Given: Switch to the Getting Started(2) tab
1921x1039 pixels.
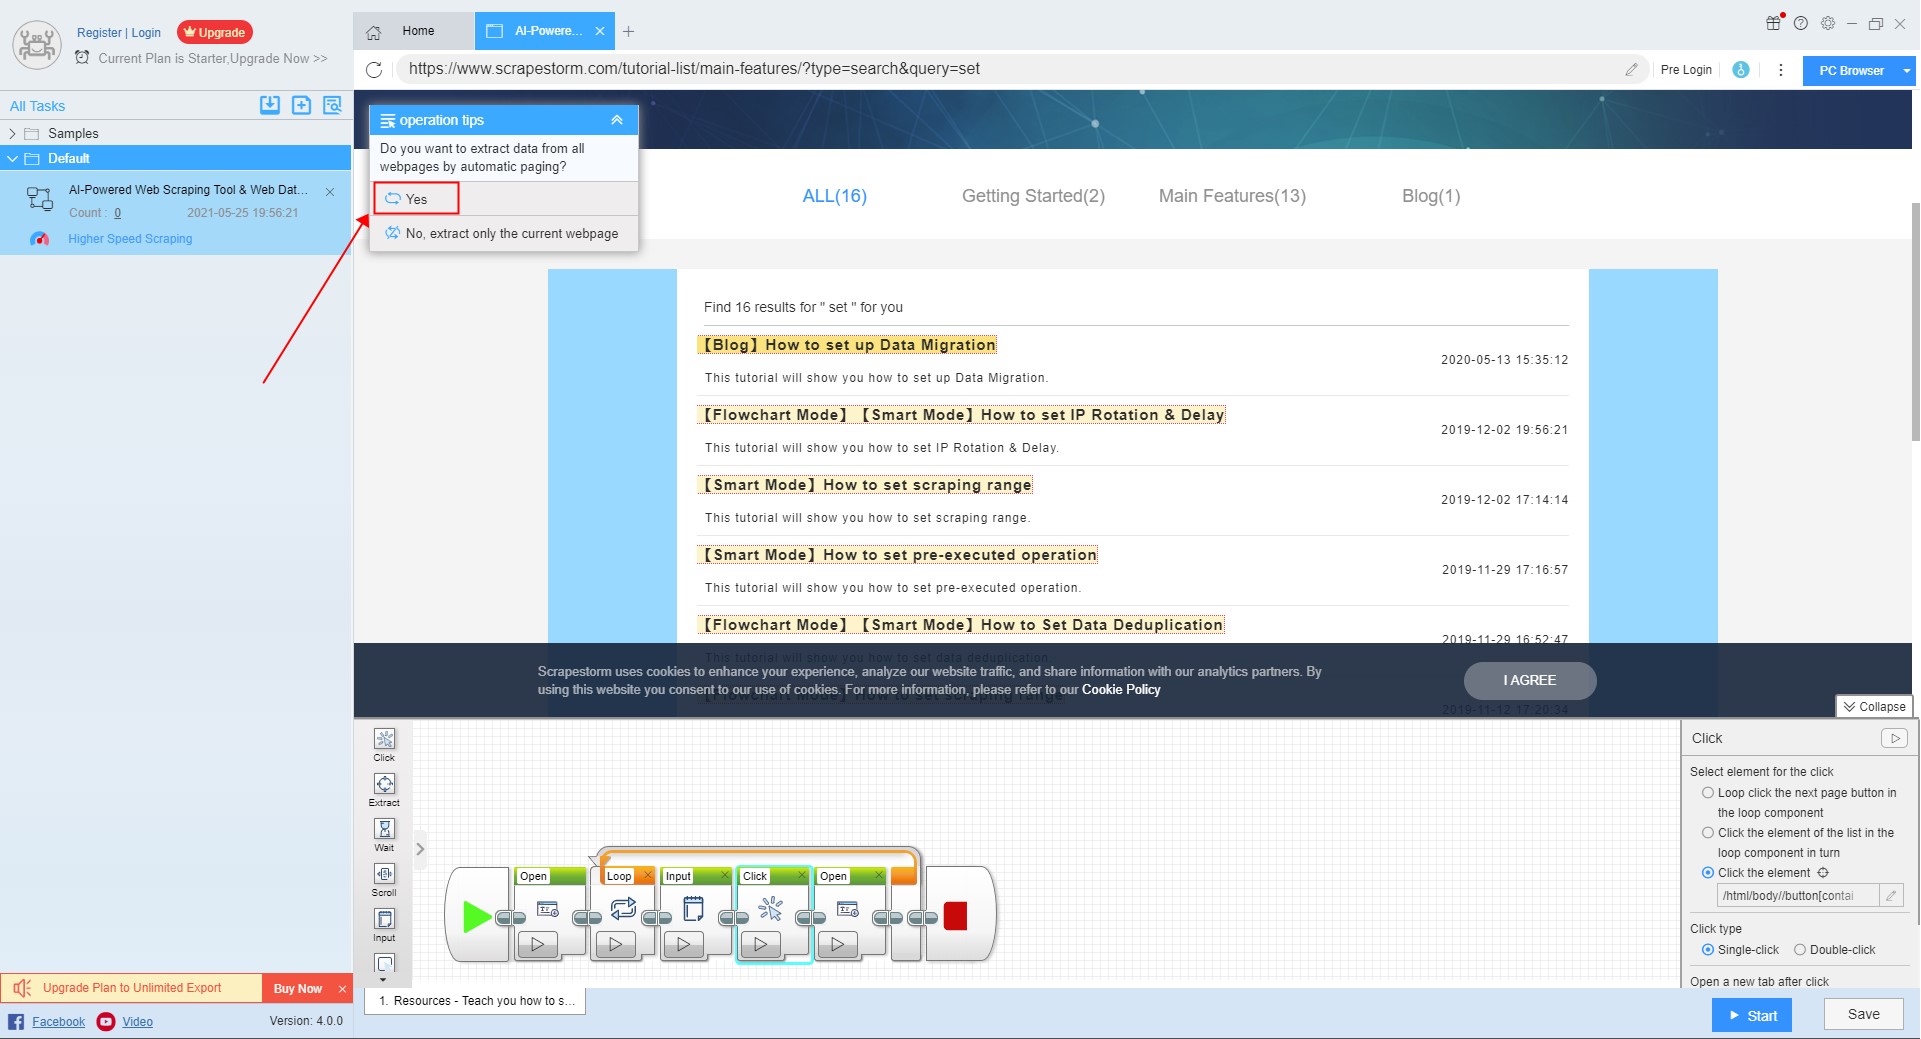Looking at the screenshot, I should (x=1033, y=196).
